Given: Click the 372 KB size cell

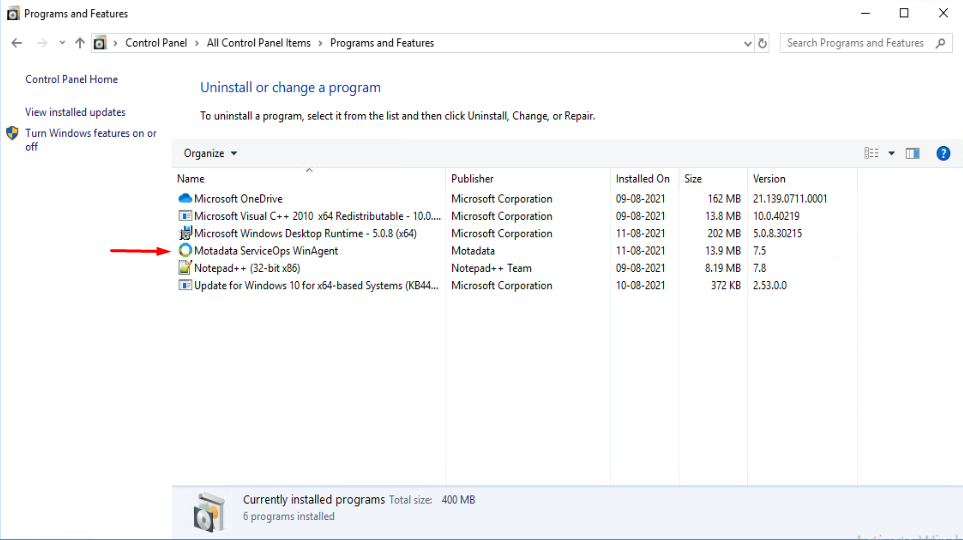Looking at the screenshot, I should (x=726, y=286).
